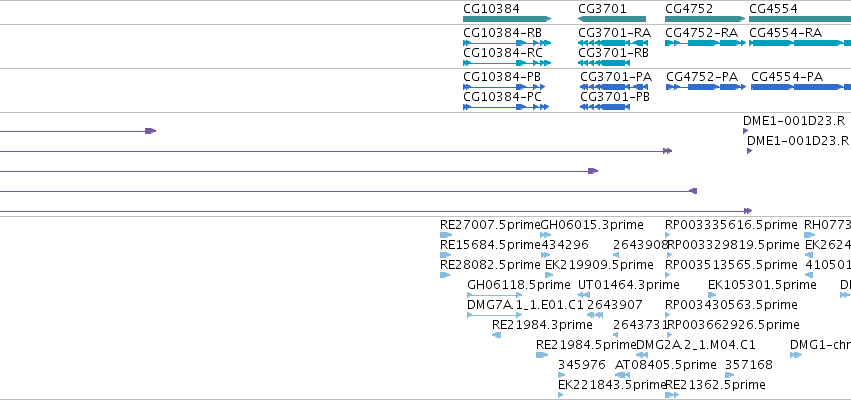Click the teal CG3701 gene arrow
The image size is (851, 400).
612,19
